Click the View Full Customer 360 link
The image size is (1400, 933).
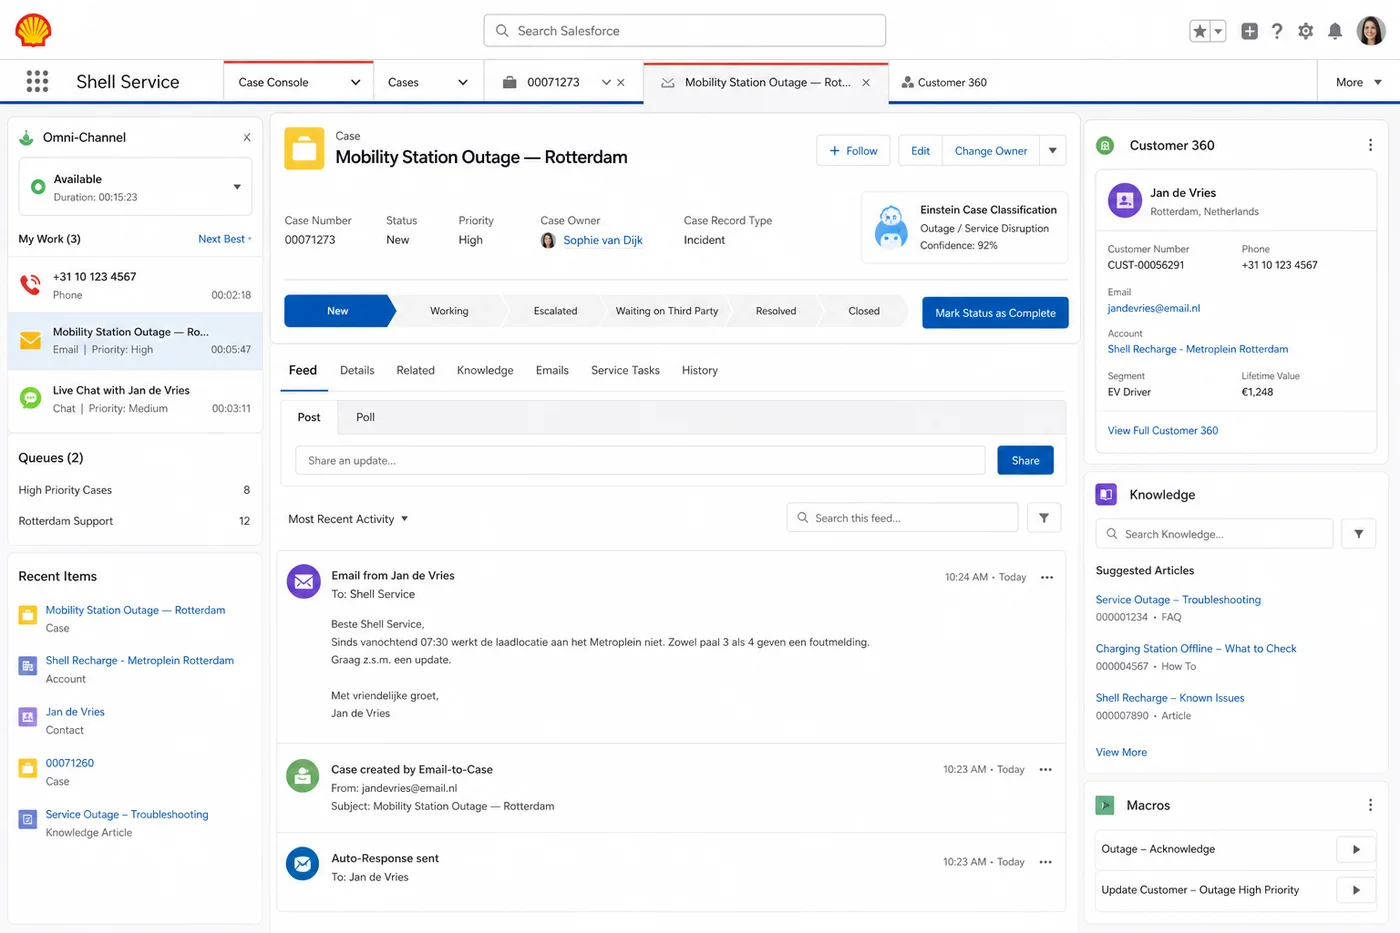pos(1162,431)
